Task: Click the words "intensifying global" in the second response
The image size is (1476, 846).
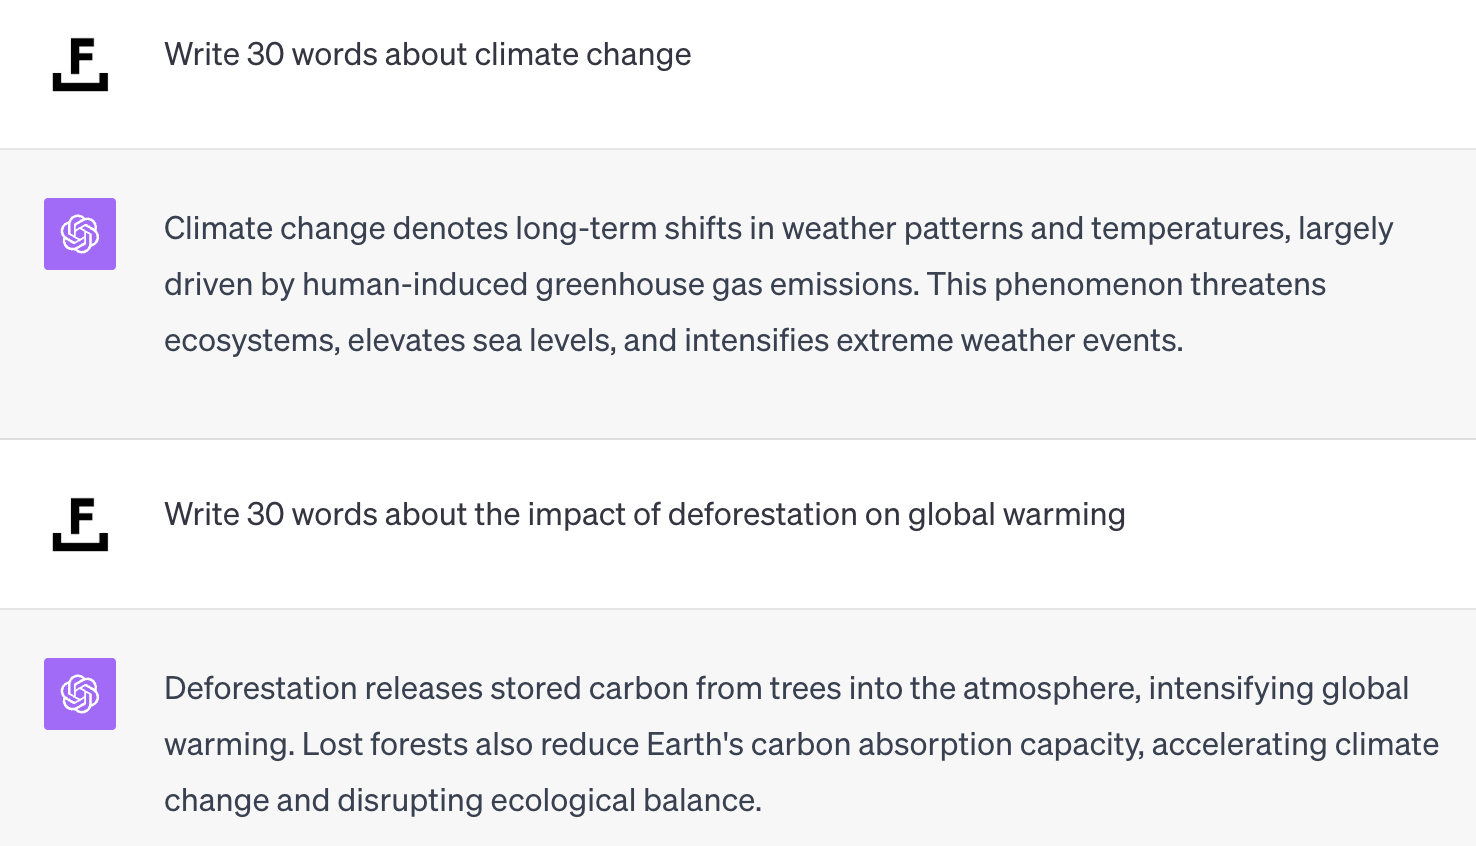Action: point(1278,688)
